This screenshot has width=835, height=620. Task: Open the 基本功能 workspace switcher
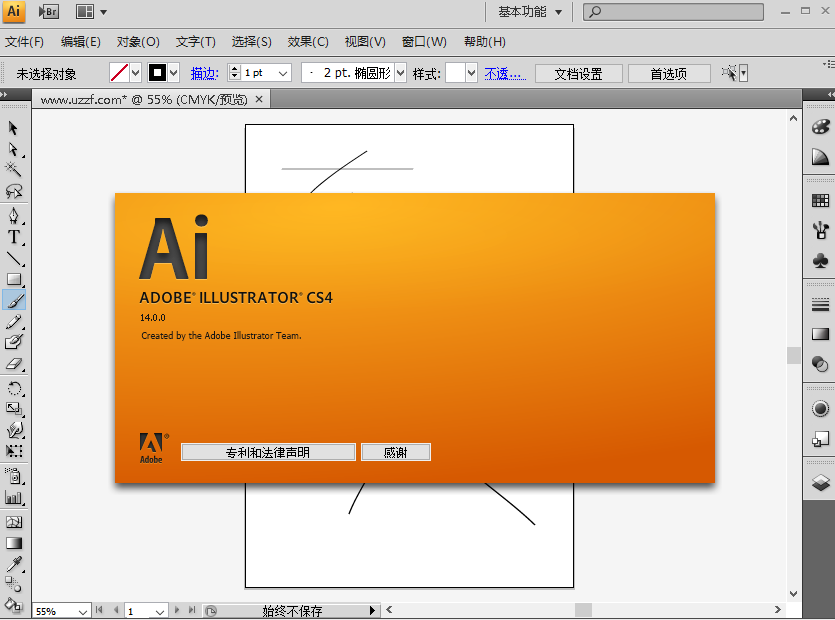pos(530,12)
